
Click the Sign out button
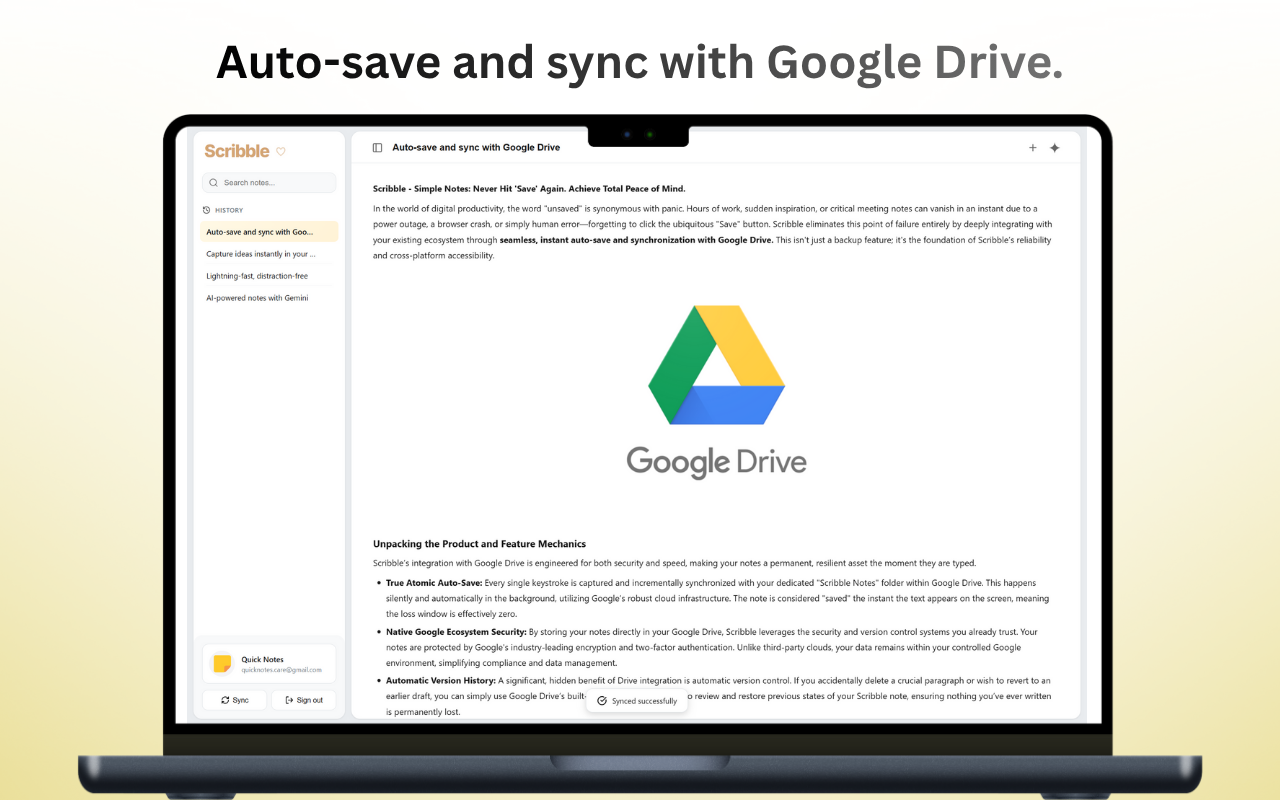[304, 700]
